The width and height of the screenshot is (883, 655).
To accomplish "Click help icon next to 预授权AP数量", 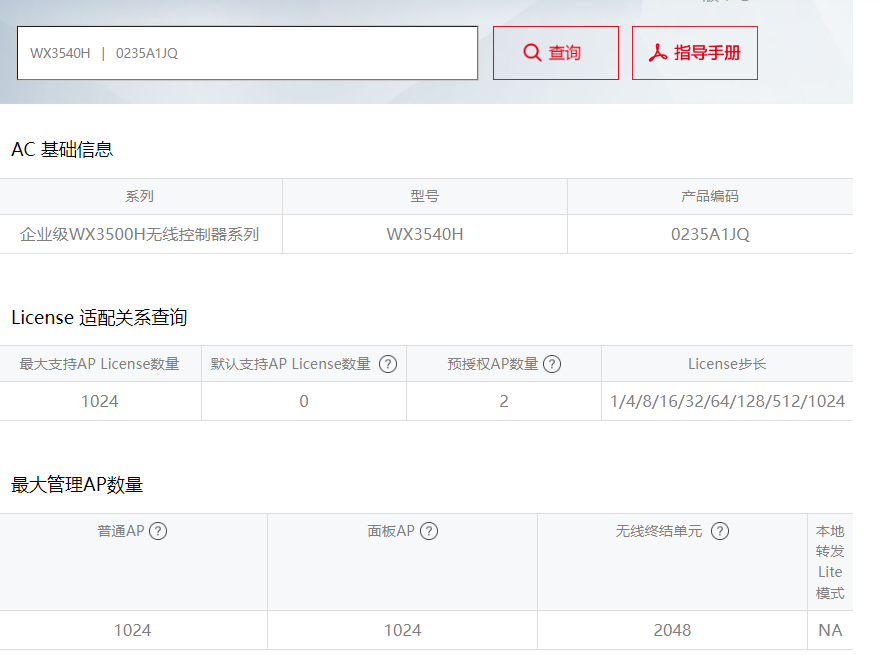I will point(552,364).
